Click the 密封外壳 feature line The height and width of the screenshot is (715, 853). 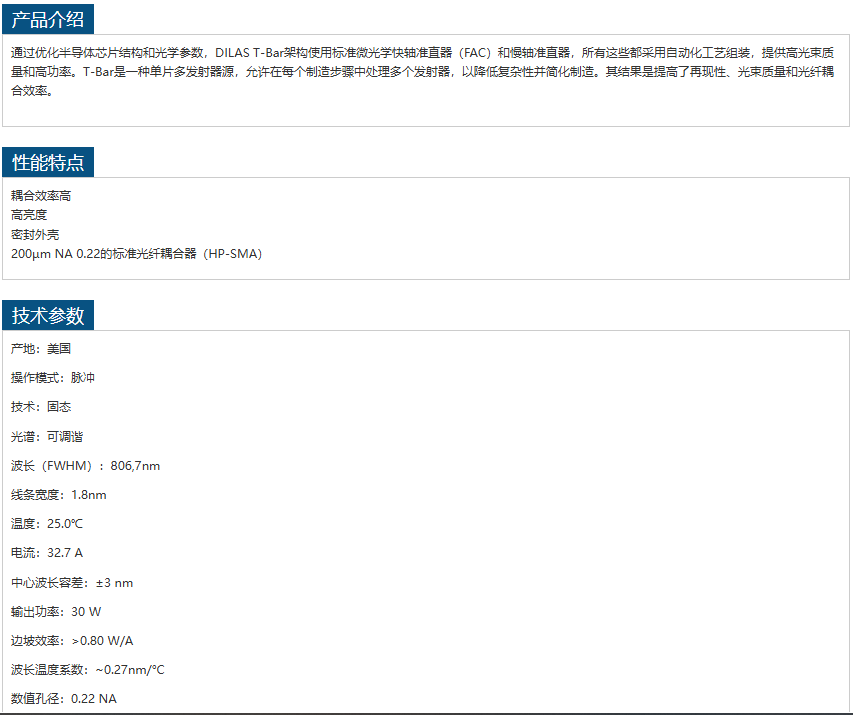[x=35, y=234]
